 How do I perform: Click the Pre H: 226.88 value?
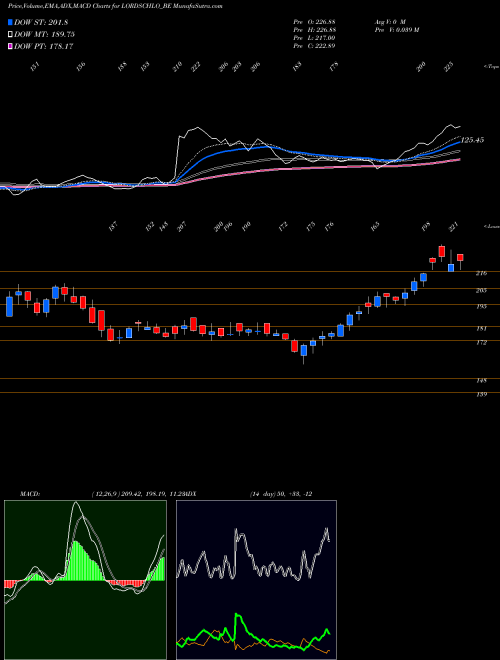coord(314,30)
